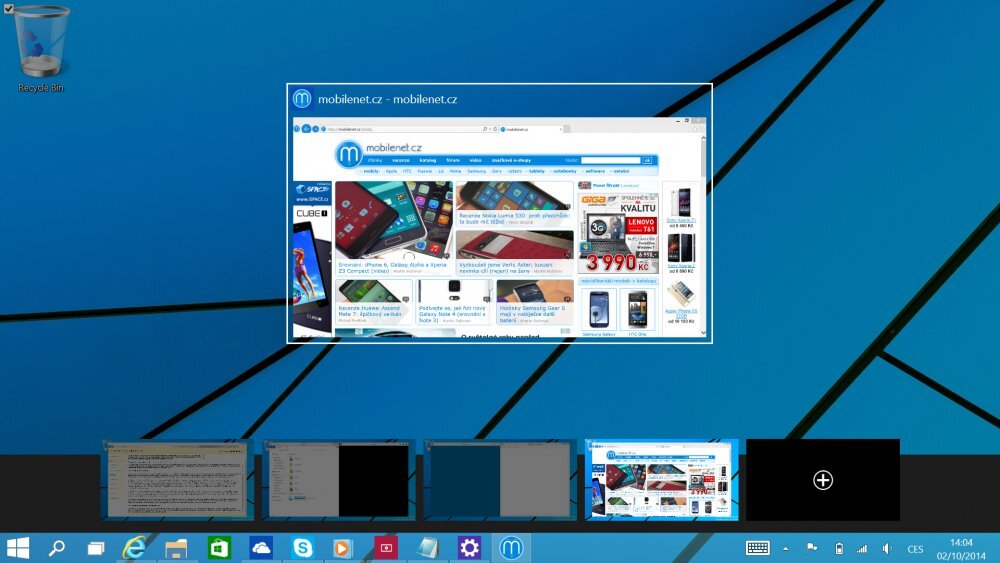This screenshot has width=1000, height=563.
Task: Select the mobilenet app taskbar icon
Action: 511,548
